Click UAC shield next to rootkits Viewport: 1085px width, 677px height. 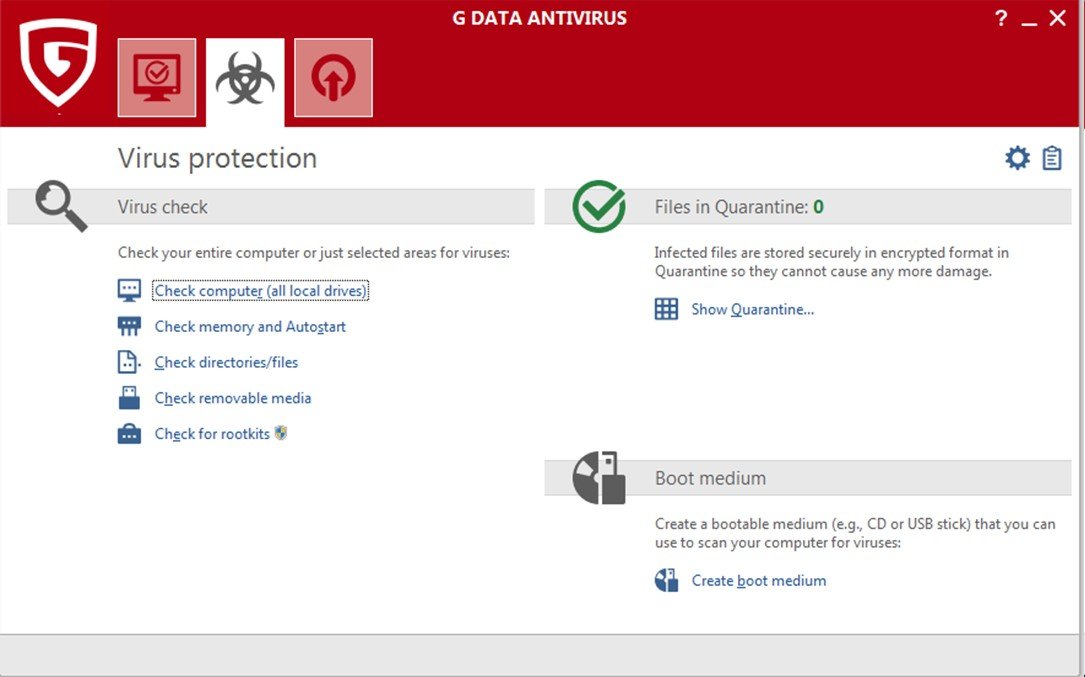tap(280, 433)
